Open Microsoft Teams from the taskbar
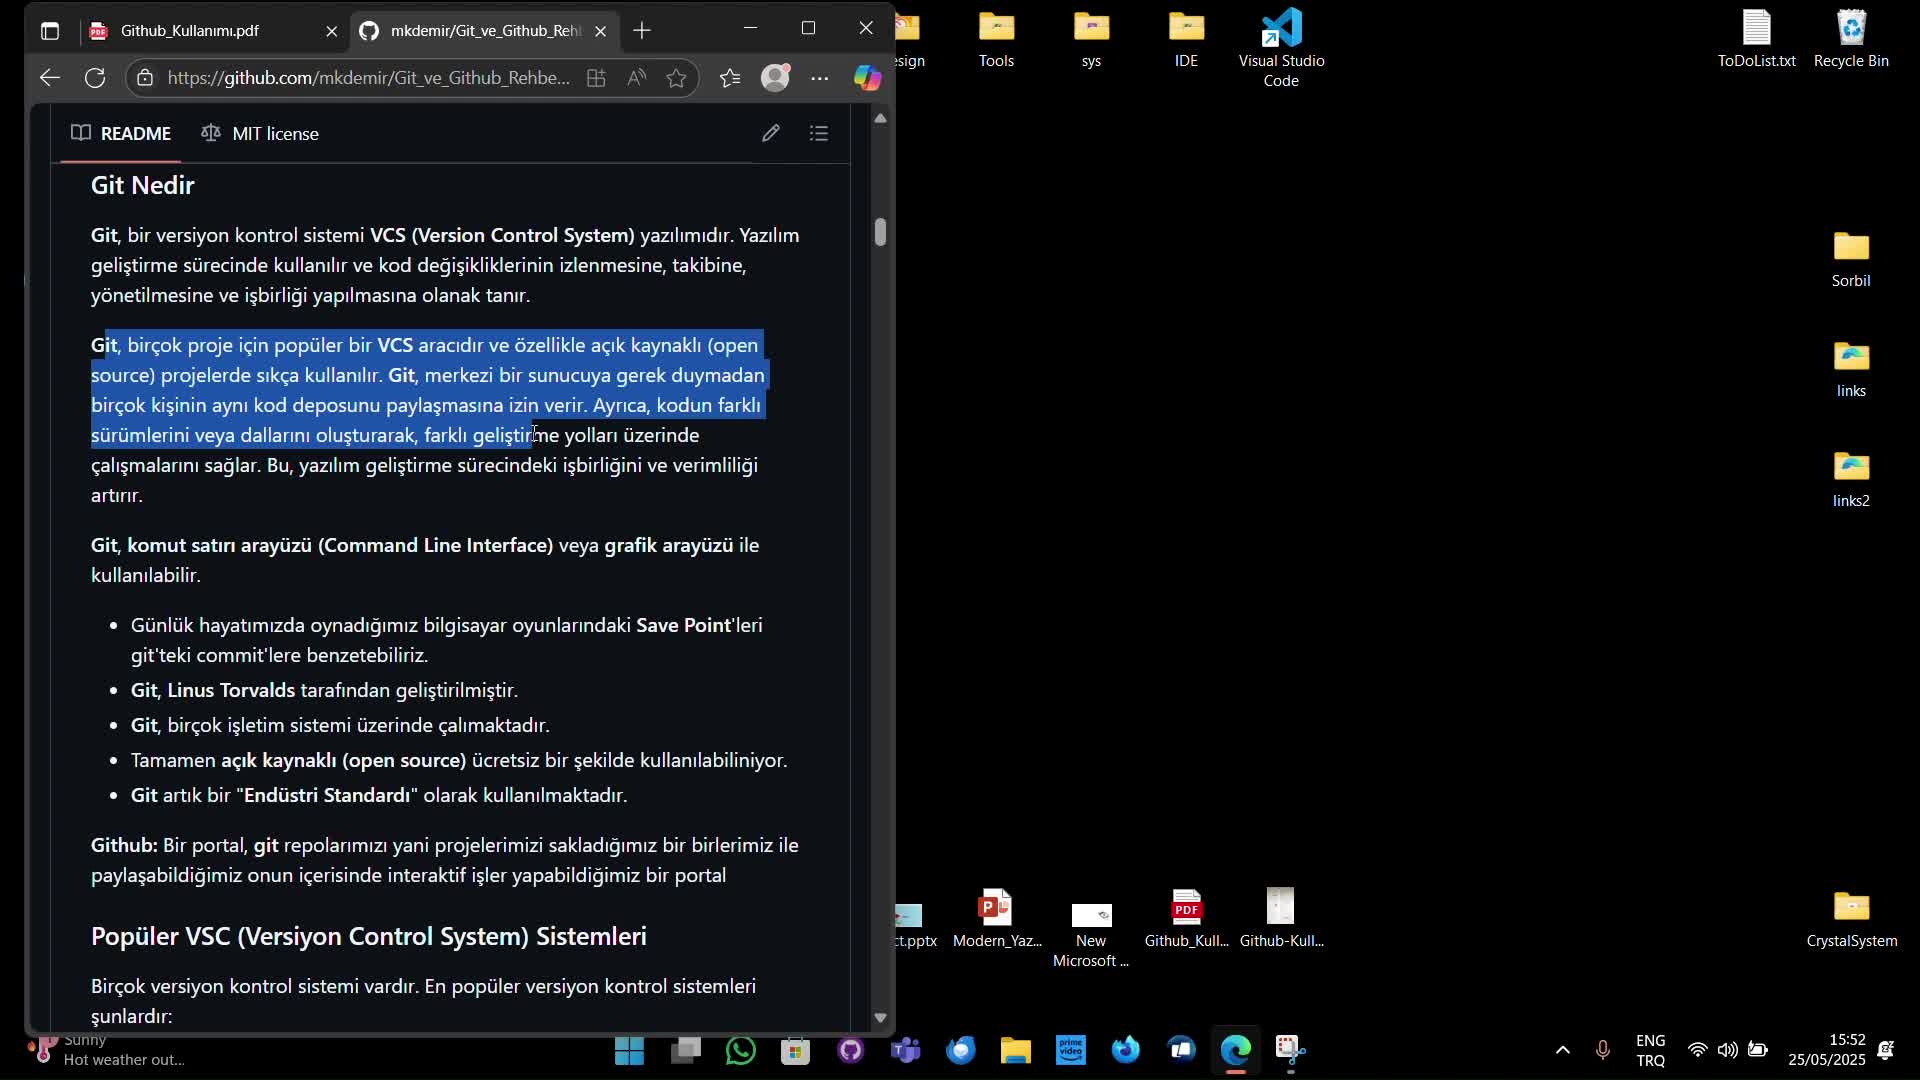Screen dimensions: 1920x1080 [906, 1050]
